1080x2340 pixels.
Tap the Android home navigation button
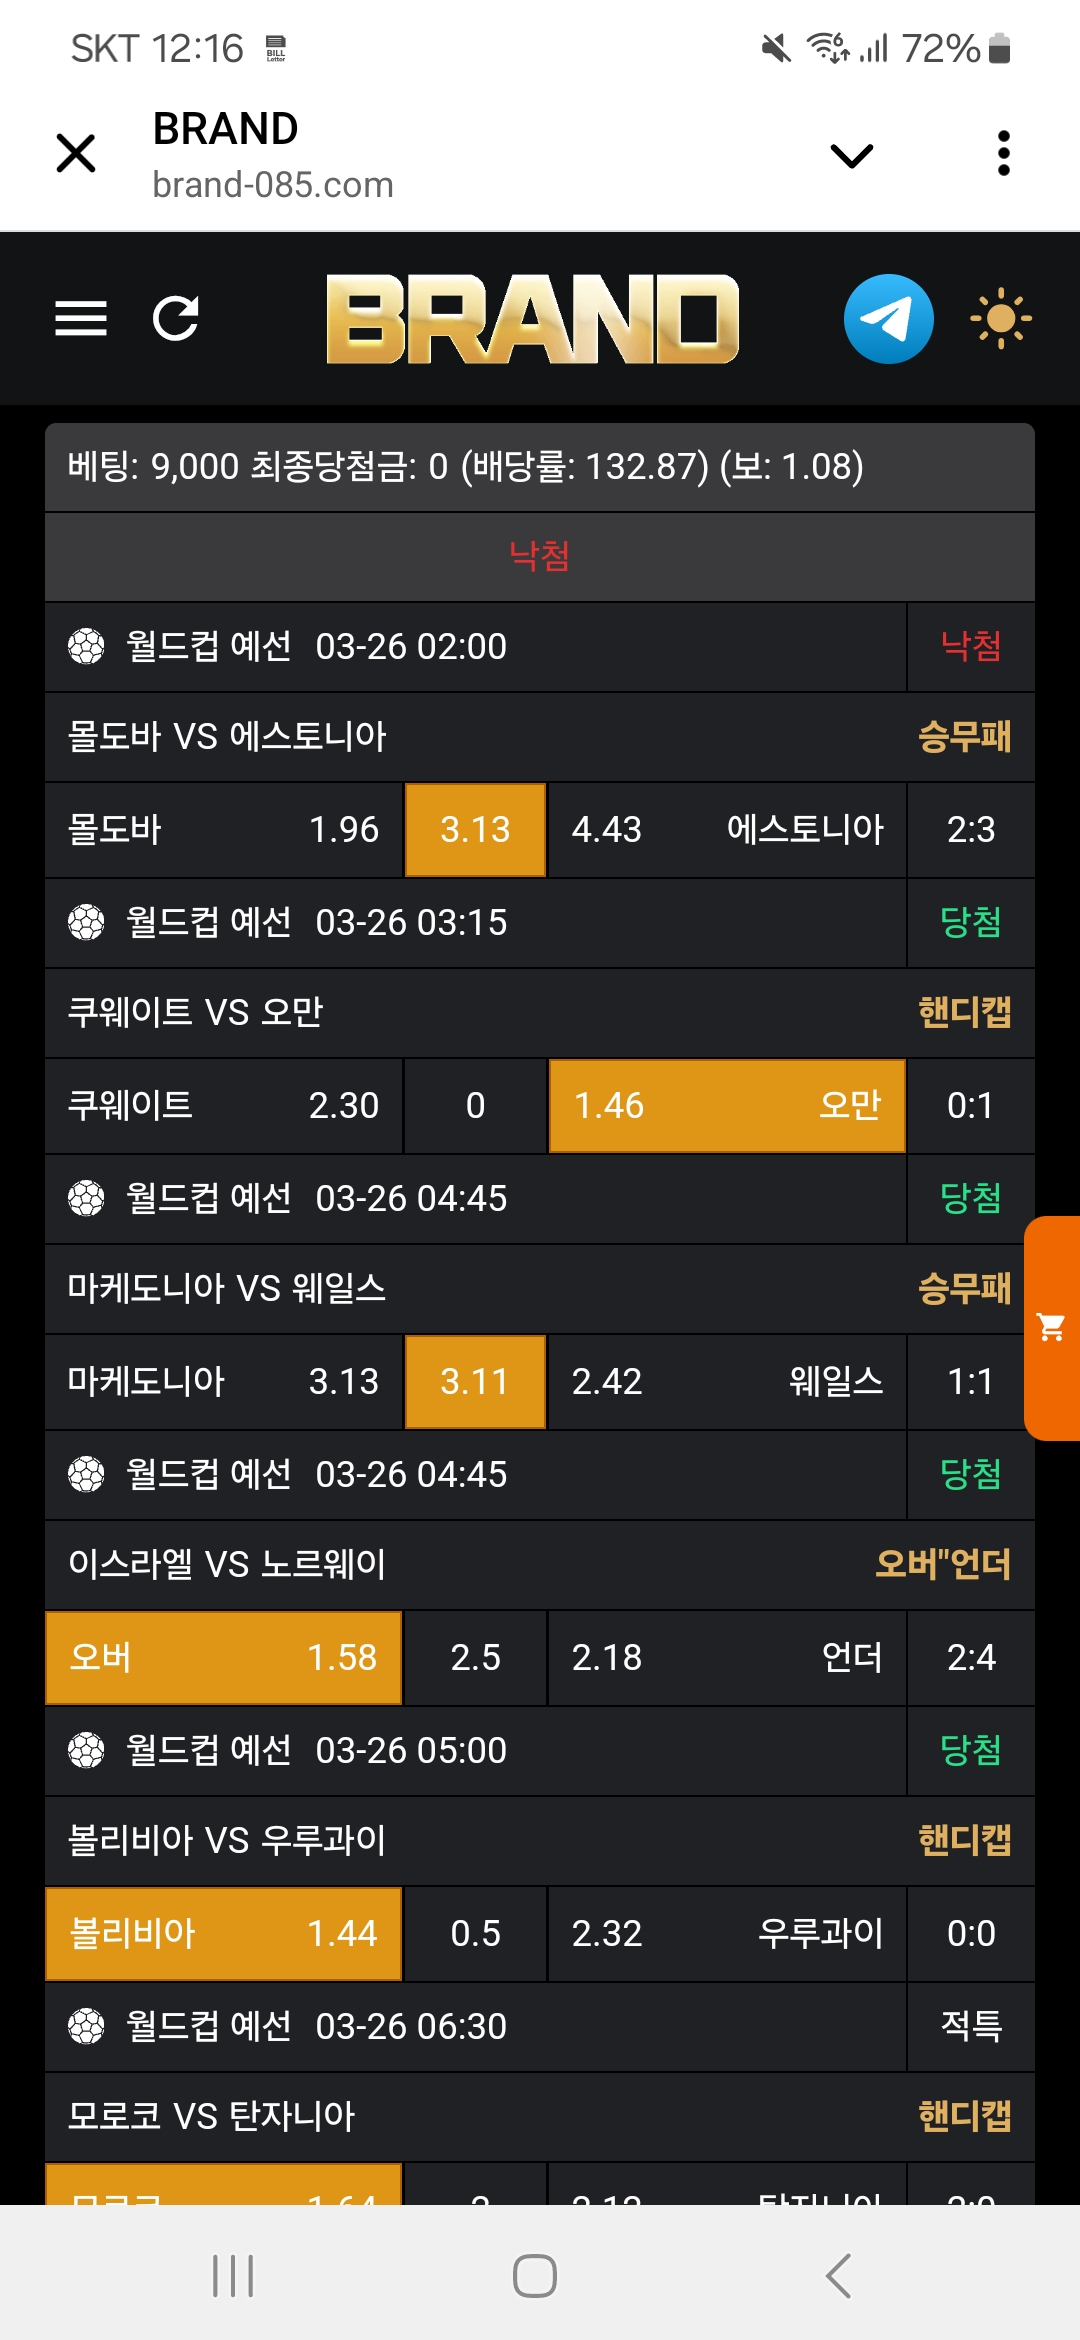[x=535, y=2276]
